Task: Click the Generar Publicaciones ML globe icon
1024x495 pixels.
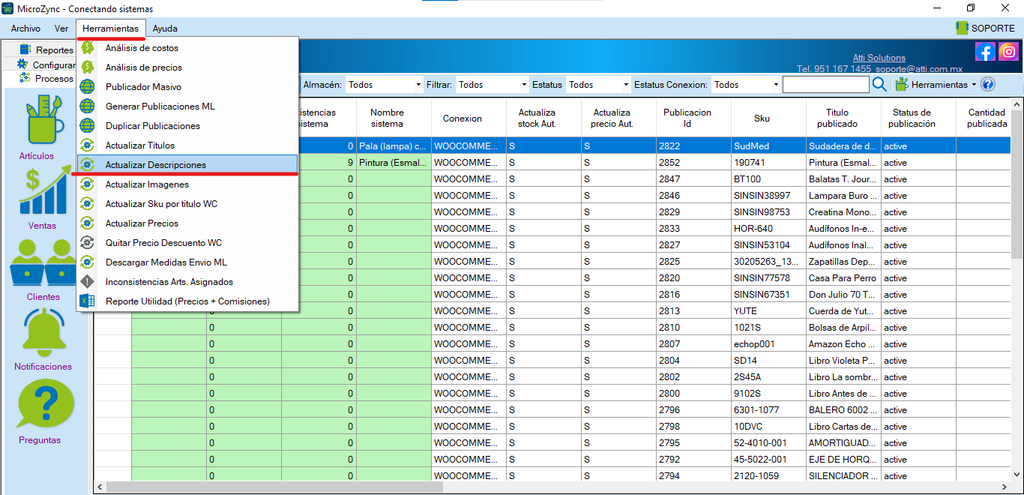Action: point(88,106)
